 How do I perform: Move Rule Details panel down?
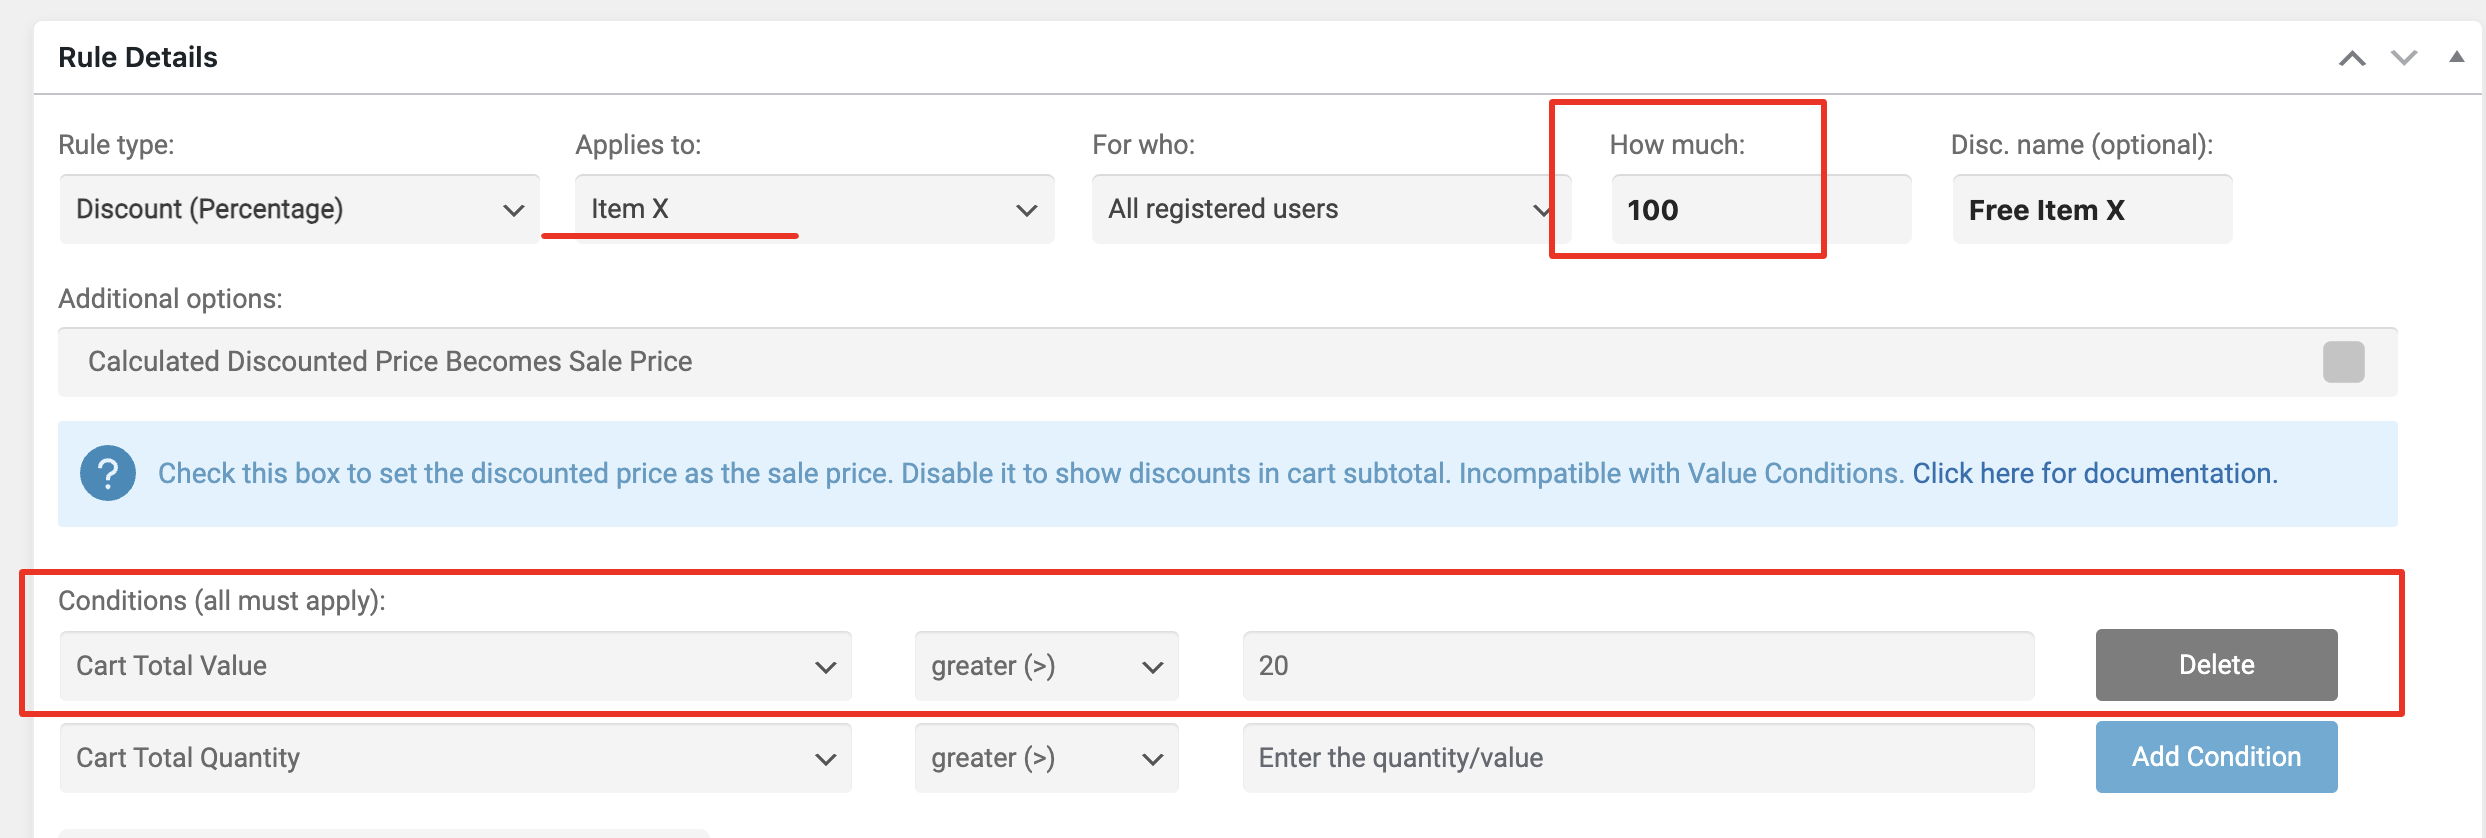point(2404,58)
